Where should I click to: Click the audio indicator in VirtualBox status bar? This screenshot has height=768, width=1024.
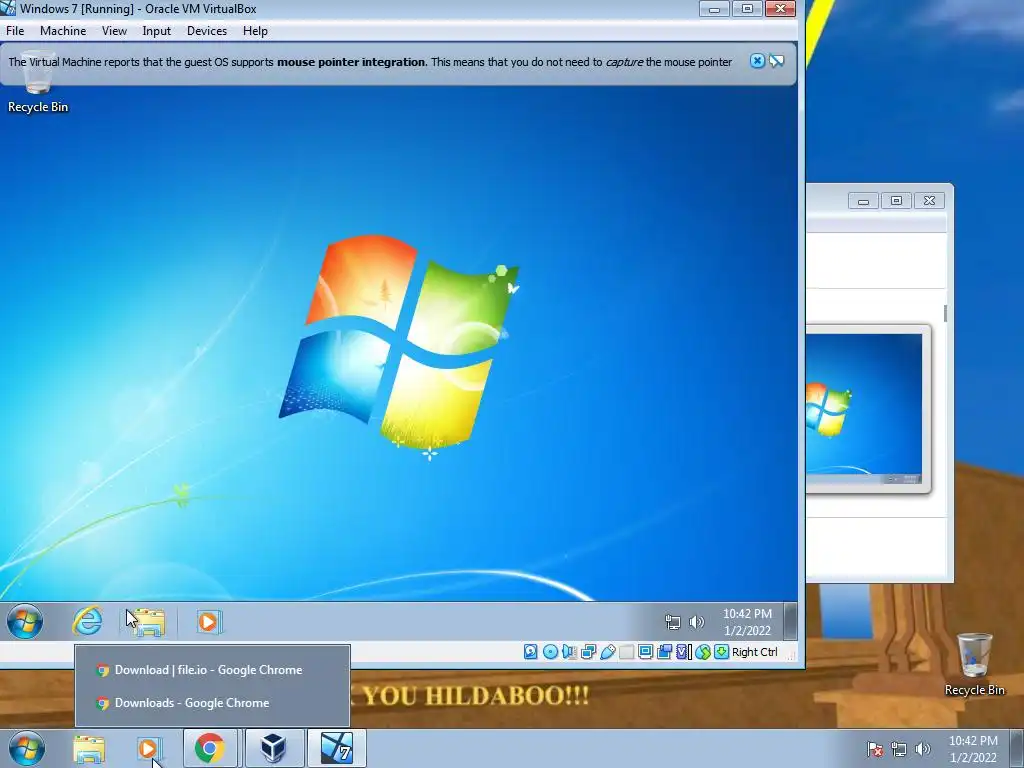pos(569,652)
